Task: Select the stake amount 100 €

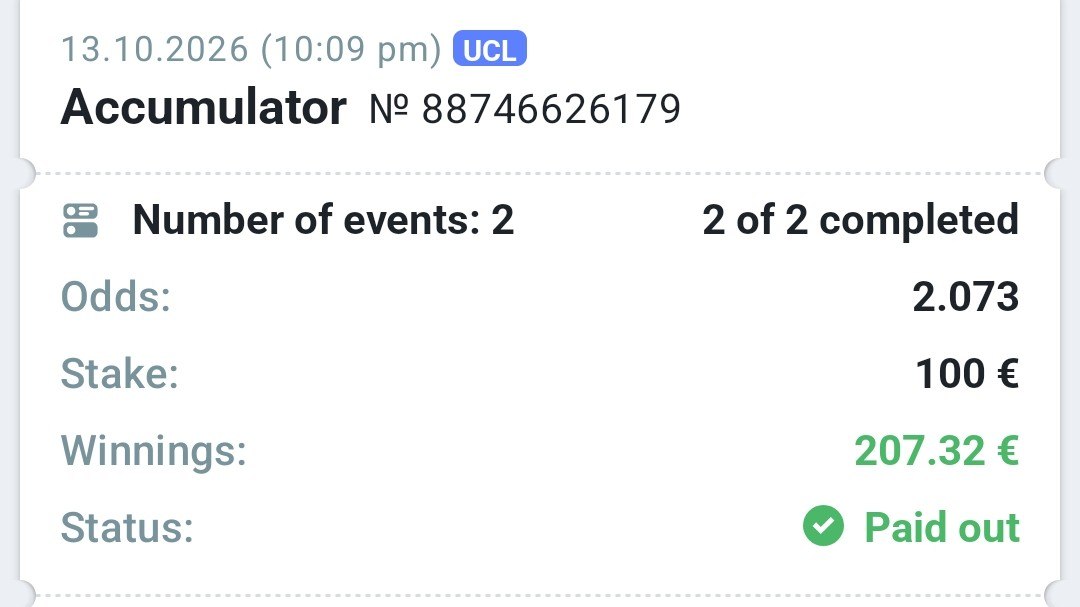Action: pyautogui.click(x=967, y=374)
